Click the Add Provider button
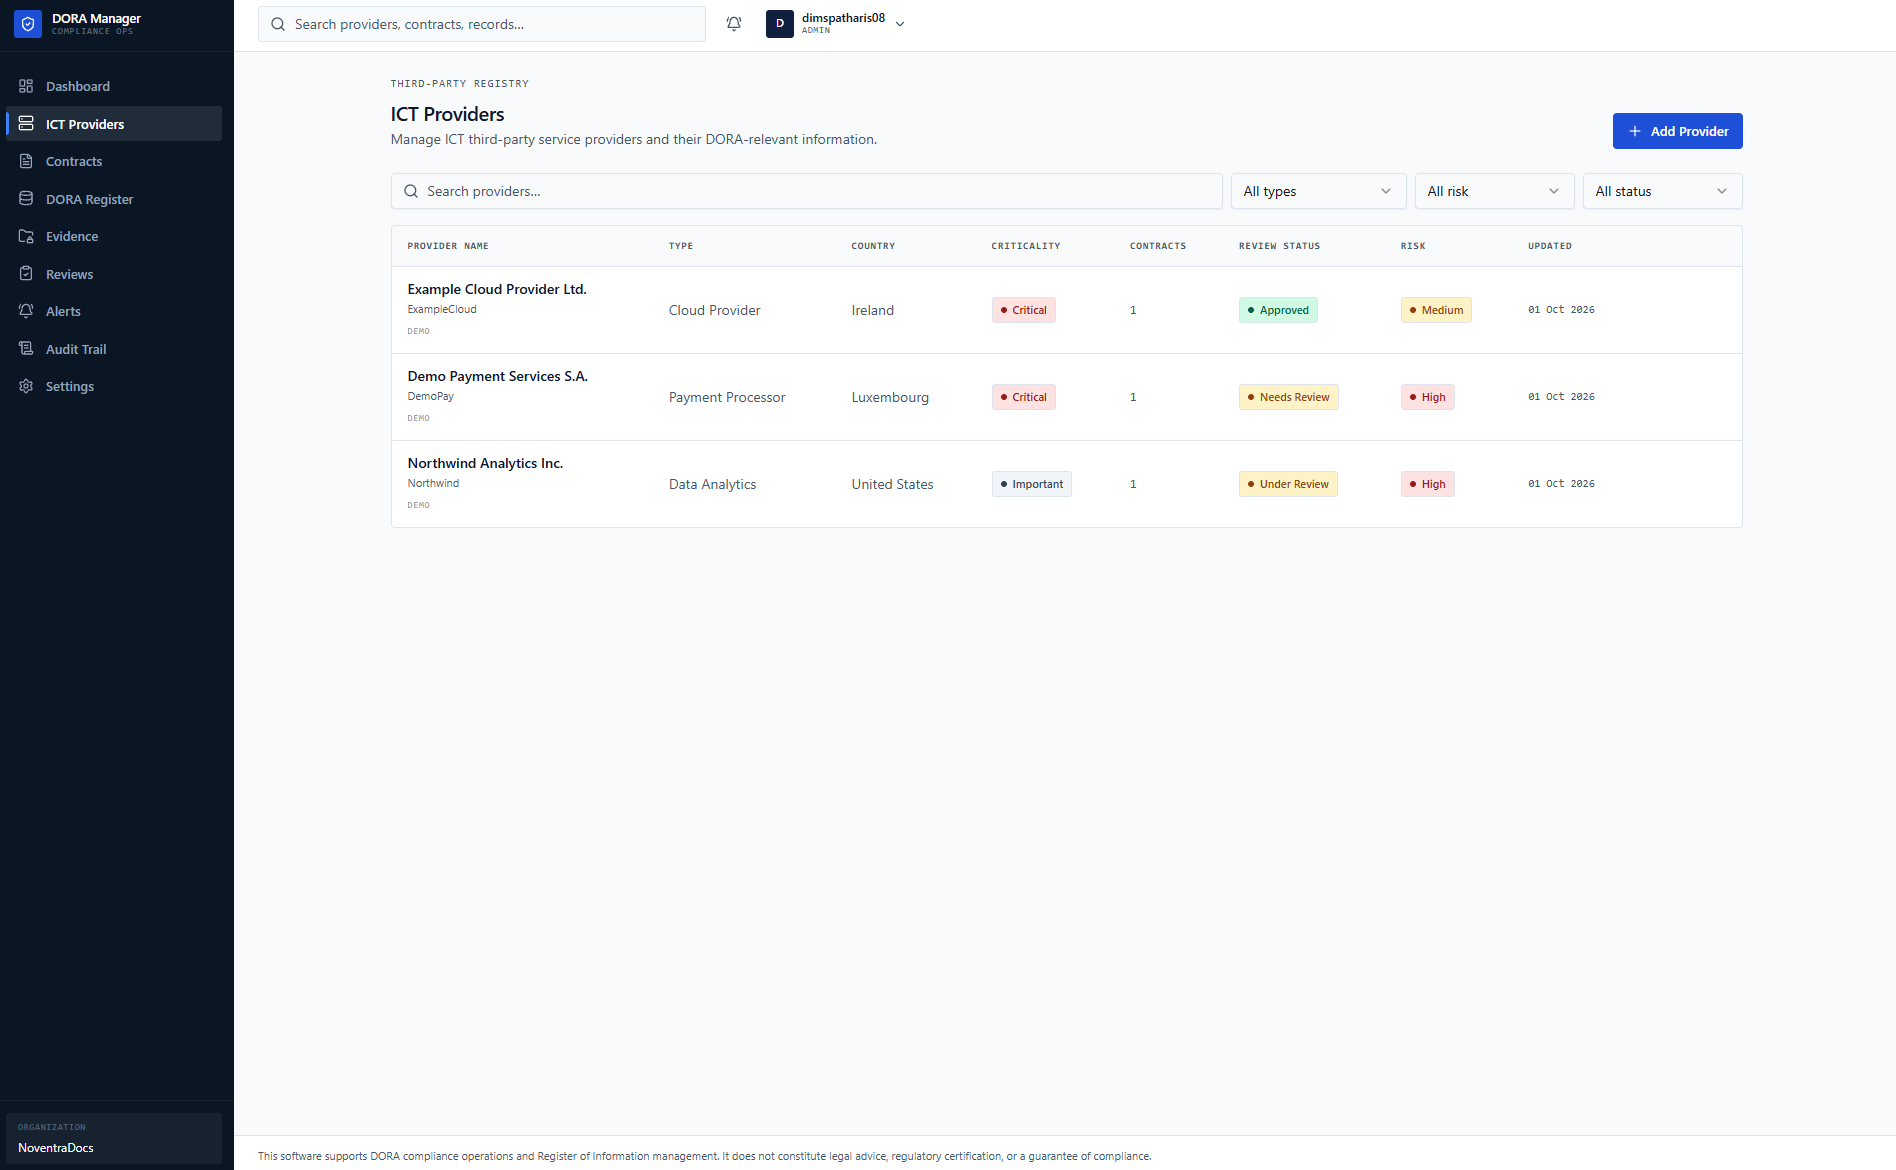The width and height of the screenshot is (1896, 1170). point(1677,131)
